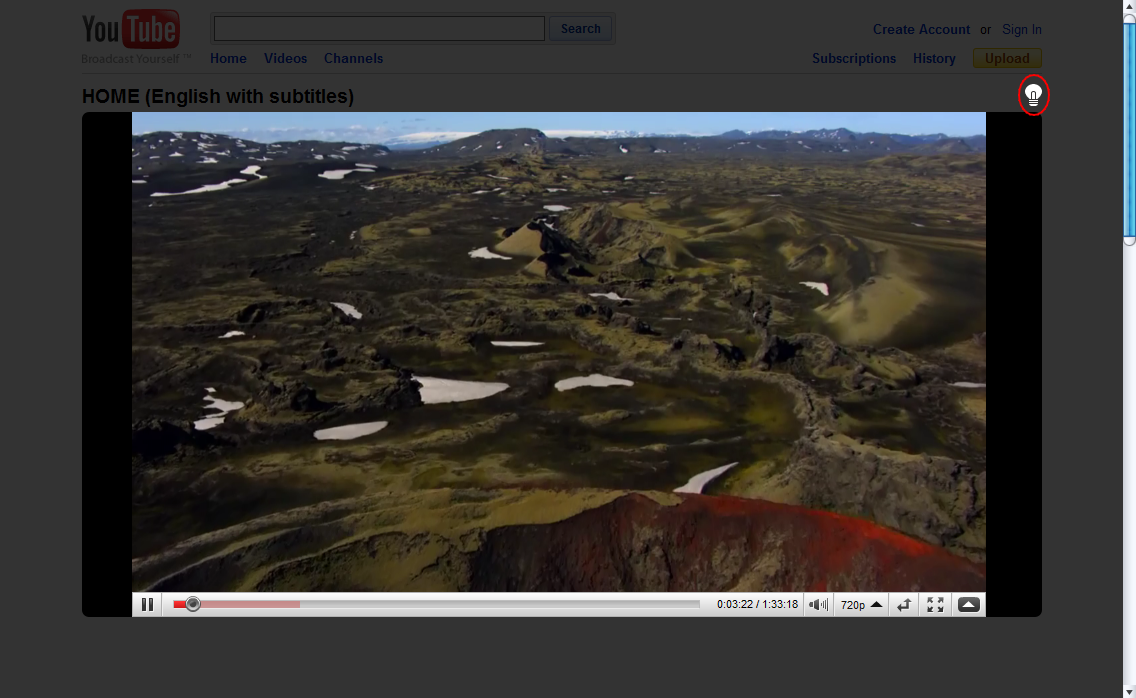The width and height of the screenshot is (1136, 698).
Task: Click the YouTube logo
Action: (130, 29)
